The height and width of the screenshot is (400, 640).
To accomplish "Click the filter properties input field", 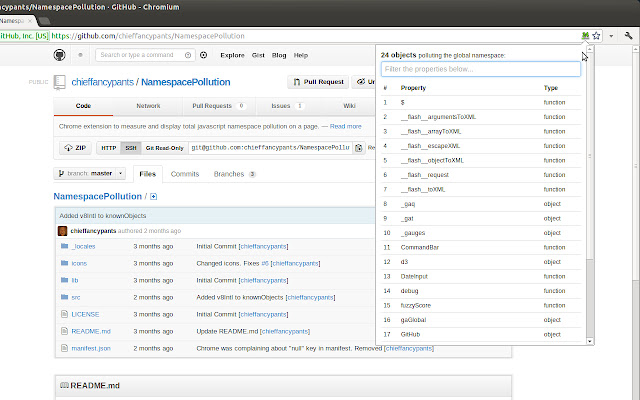I will pos(481,69).
